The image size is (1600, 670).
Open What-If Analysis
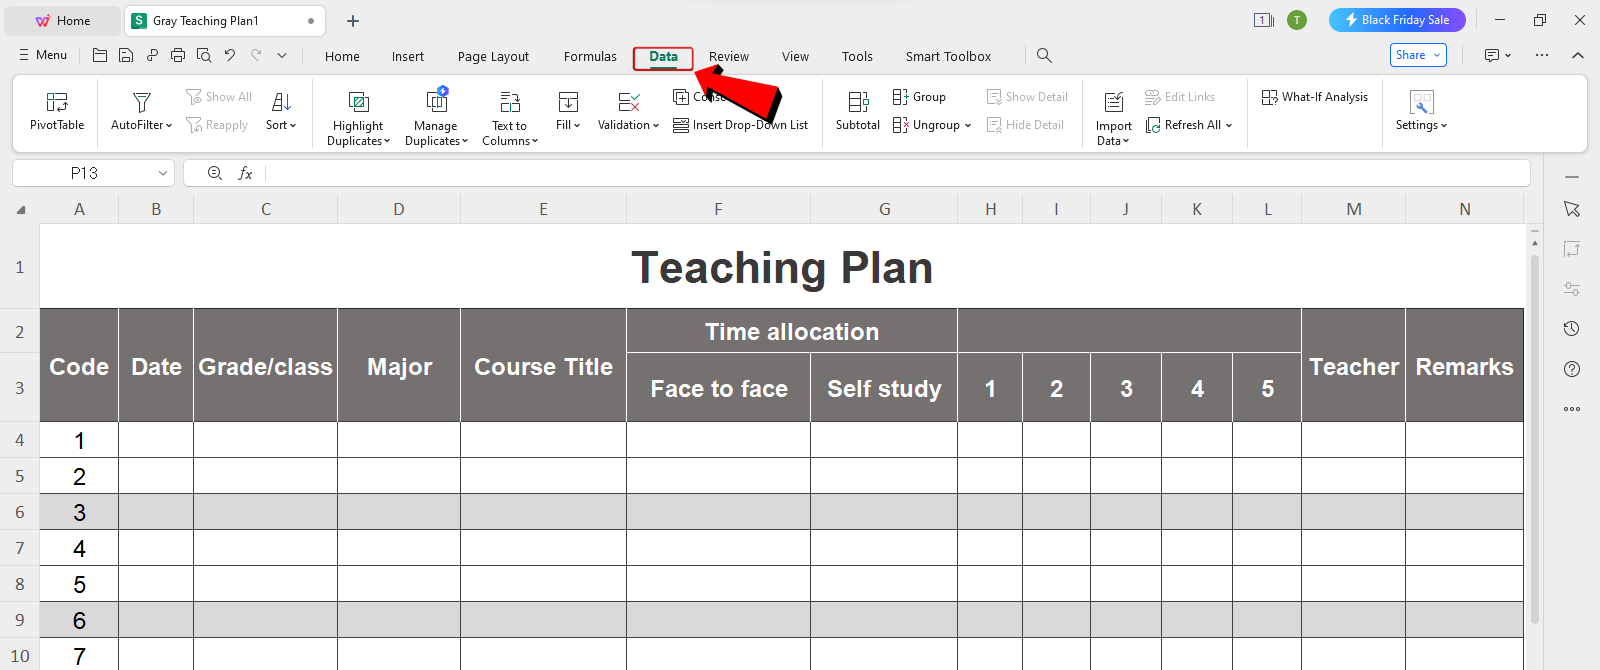tap(1315, 97)
